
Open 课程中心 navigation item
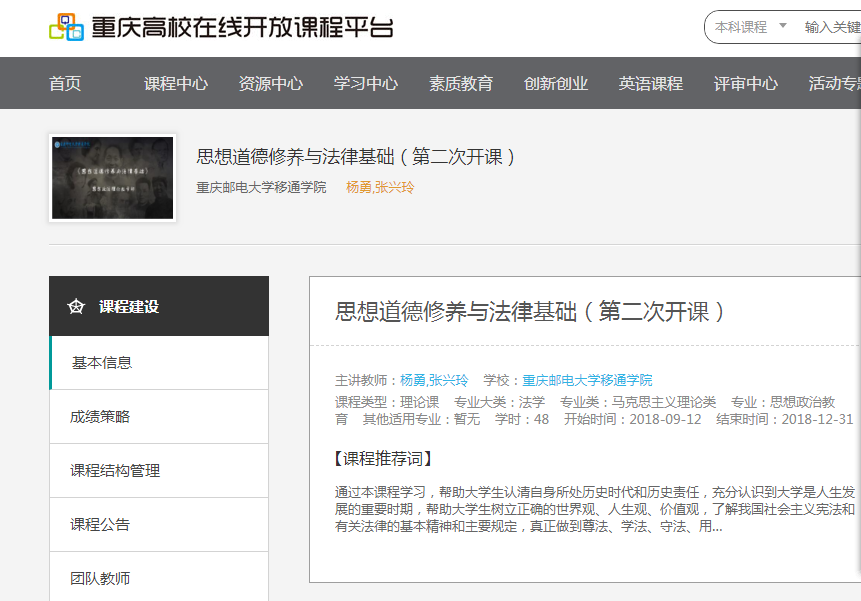[x=176, y=84]
